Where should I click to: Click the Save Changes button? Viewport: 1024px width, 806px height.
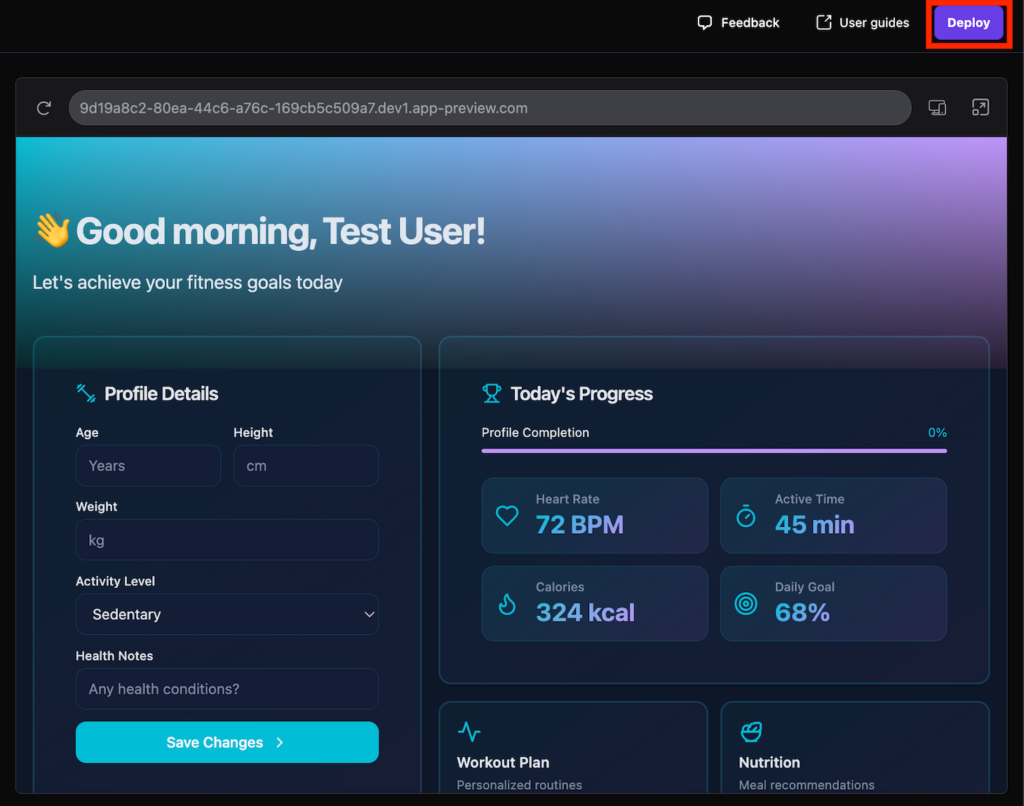(227, 743)
